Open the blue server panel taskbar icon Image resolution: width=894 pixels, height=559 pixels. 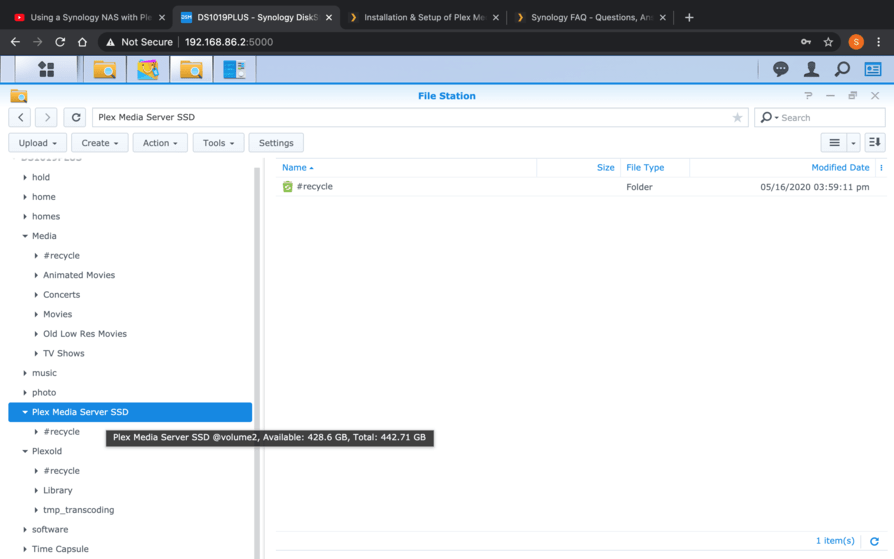(x=234, y=70)
